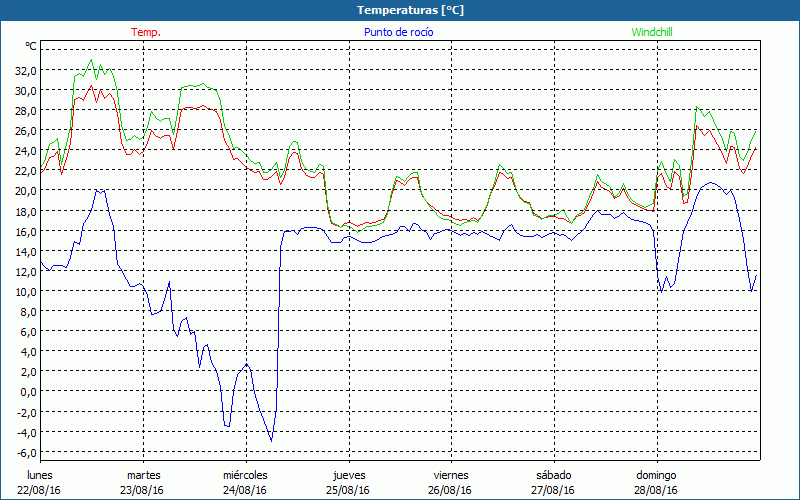Select the blue 'Punto de rocío' legend label

(x=397, y=32)
